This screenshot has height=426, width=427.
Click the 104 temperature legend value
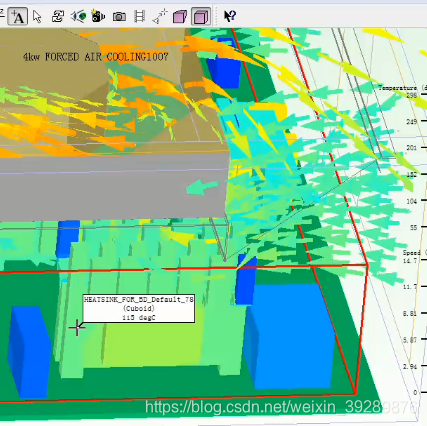411,201
